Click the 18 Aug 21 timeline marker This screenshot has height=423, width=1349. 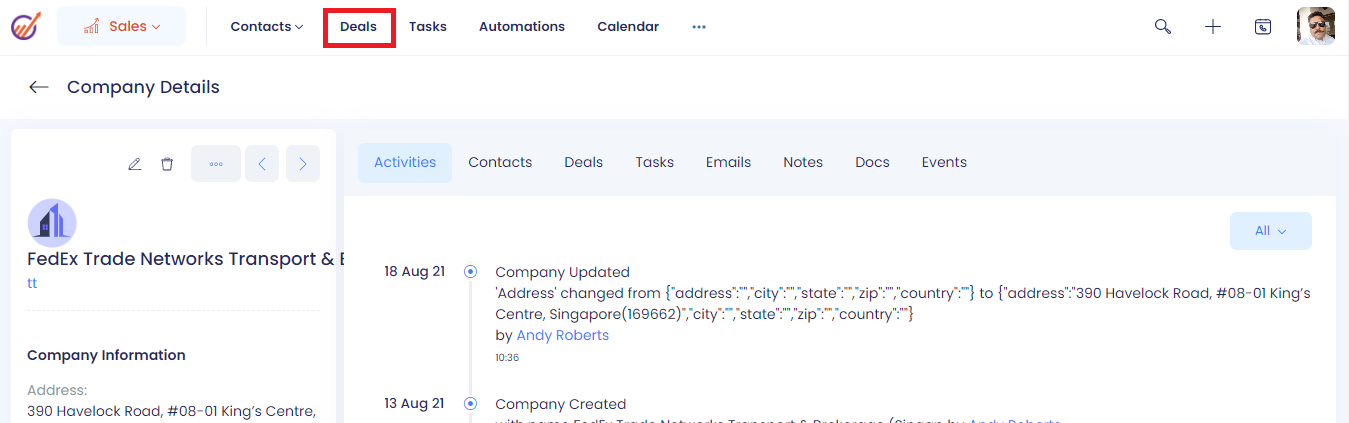click(x=470, y=271)
